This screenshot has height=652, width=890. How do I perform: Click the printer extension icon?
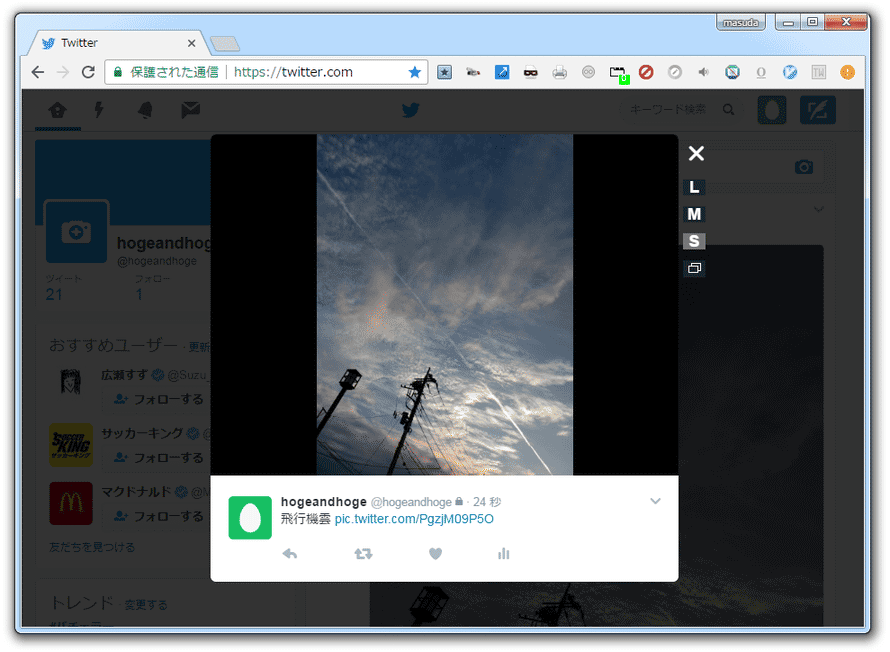560,72
